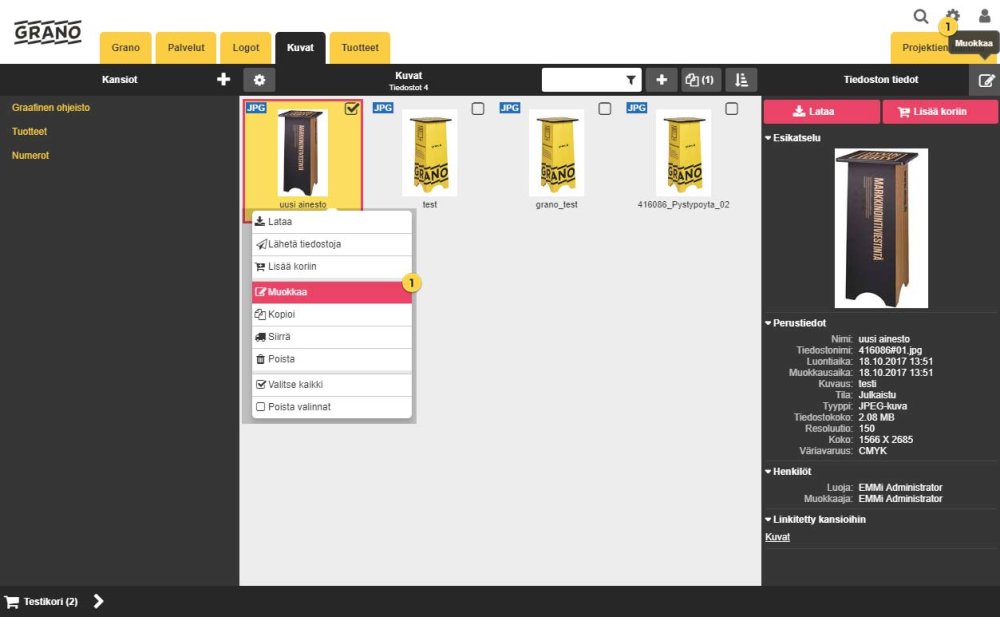This screenshot has height=617, width=1000.
Task: Open the sort order button
Action: tap(741, 80)
